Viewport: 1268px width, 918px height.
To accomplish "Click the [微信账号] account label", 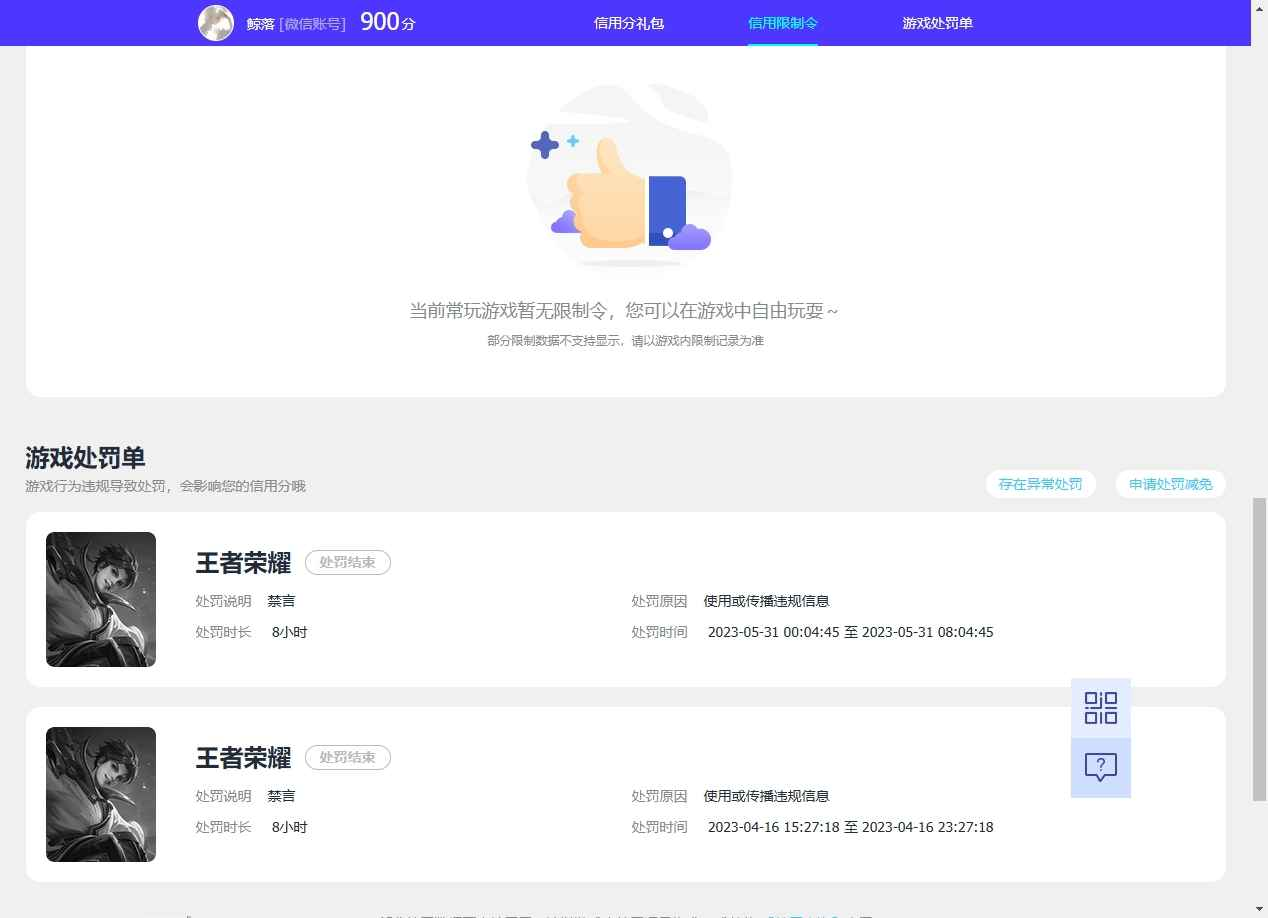I will [x=313, y=23].
